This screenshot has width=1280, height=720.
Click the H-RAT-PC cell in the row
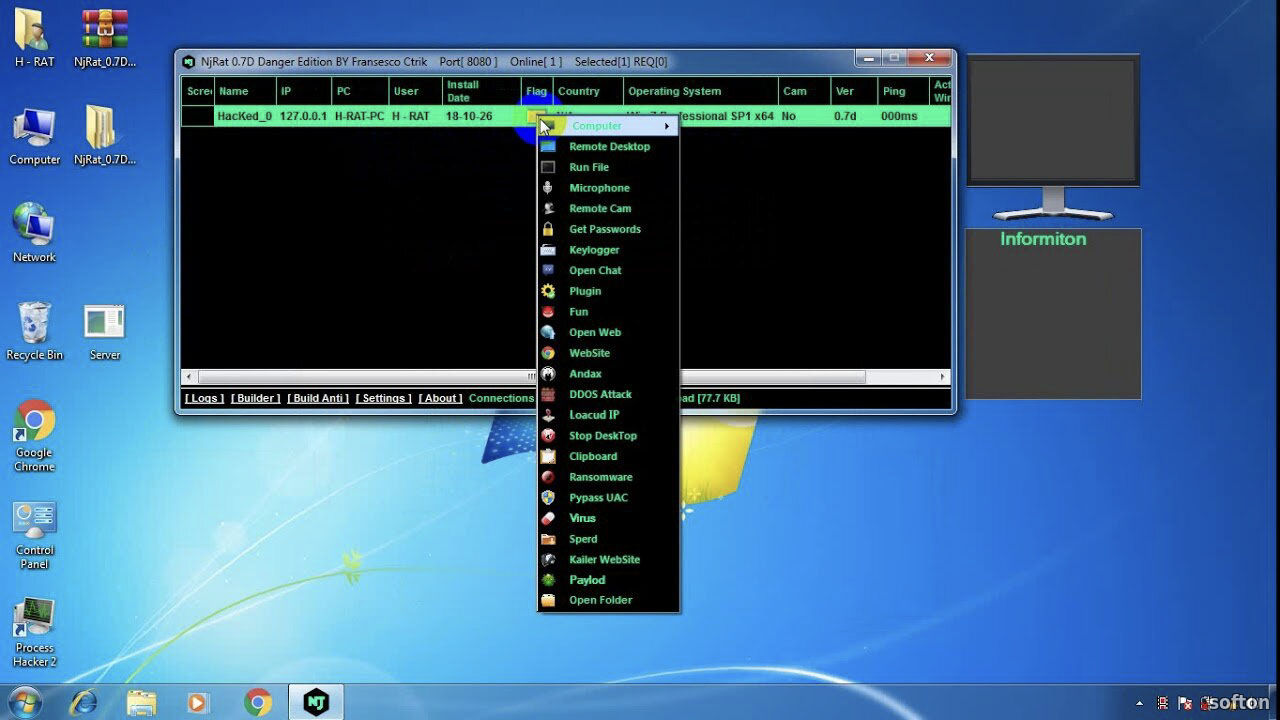[359, 116]
